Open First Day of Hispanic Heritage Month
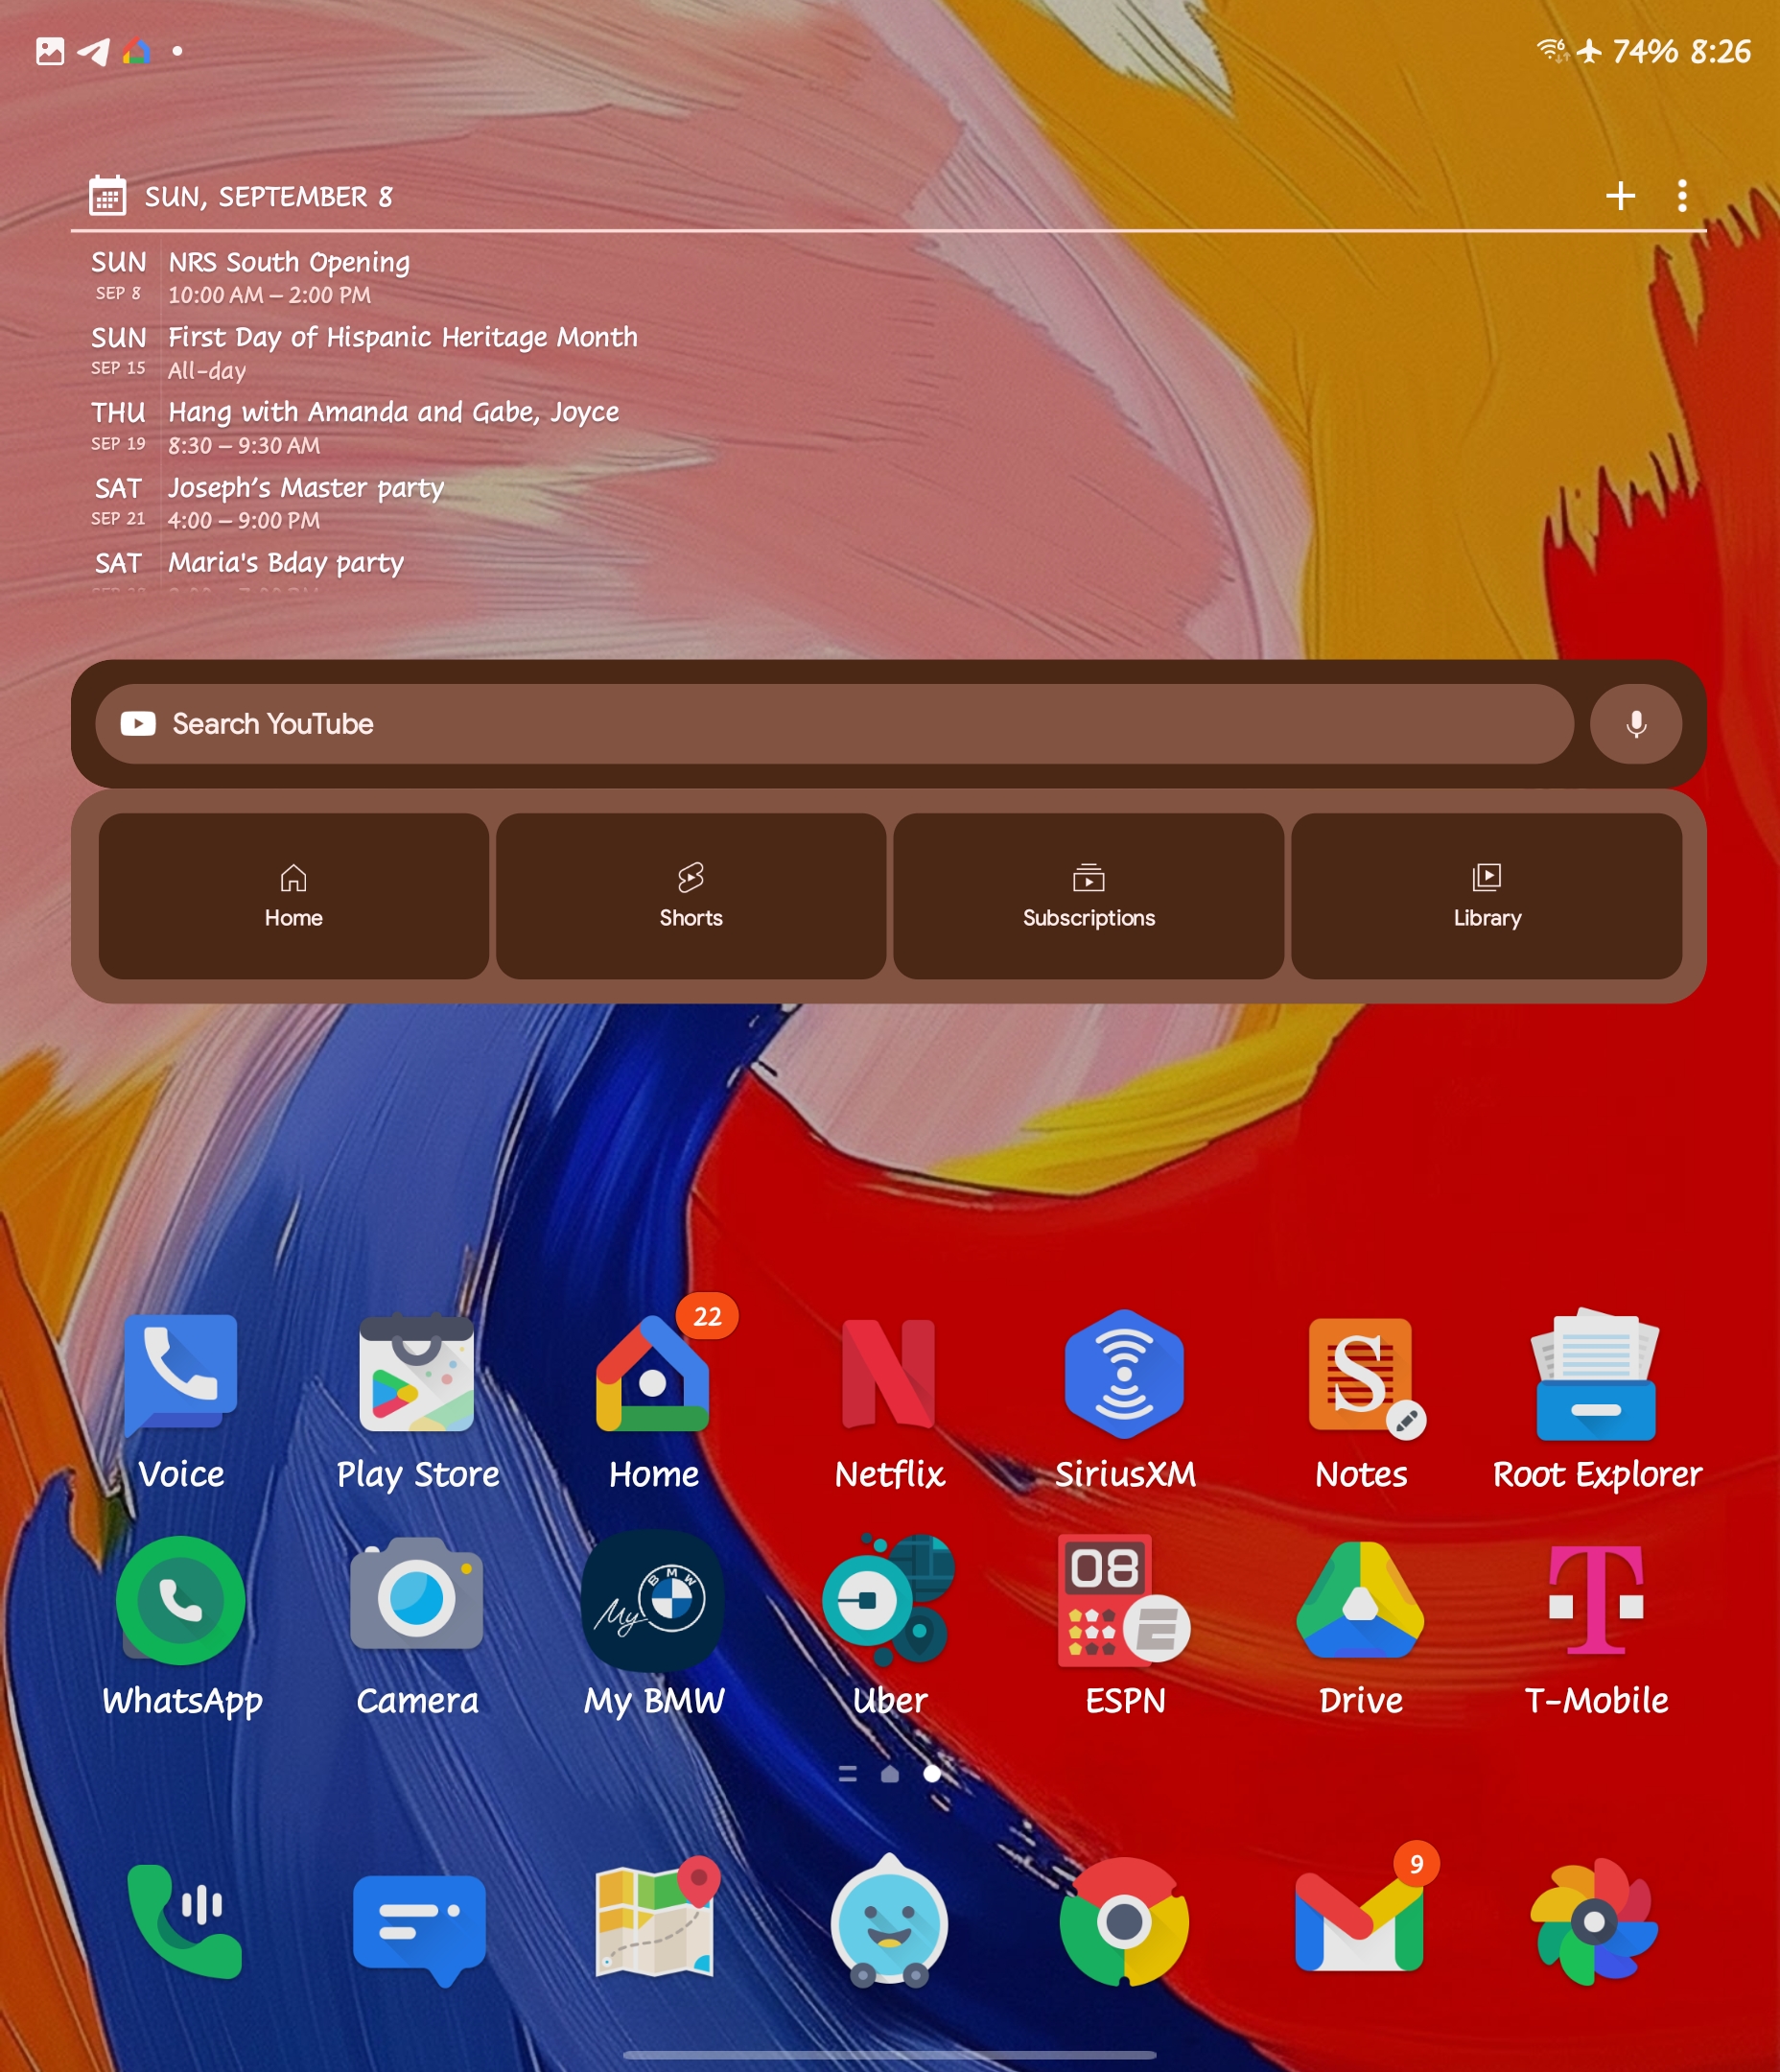This screenshot has width=1780, height=2072. click(402, 352)
